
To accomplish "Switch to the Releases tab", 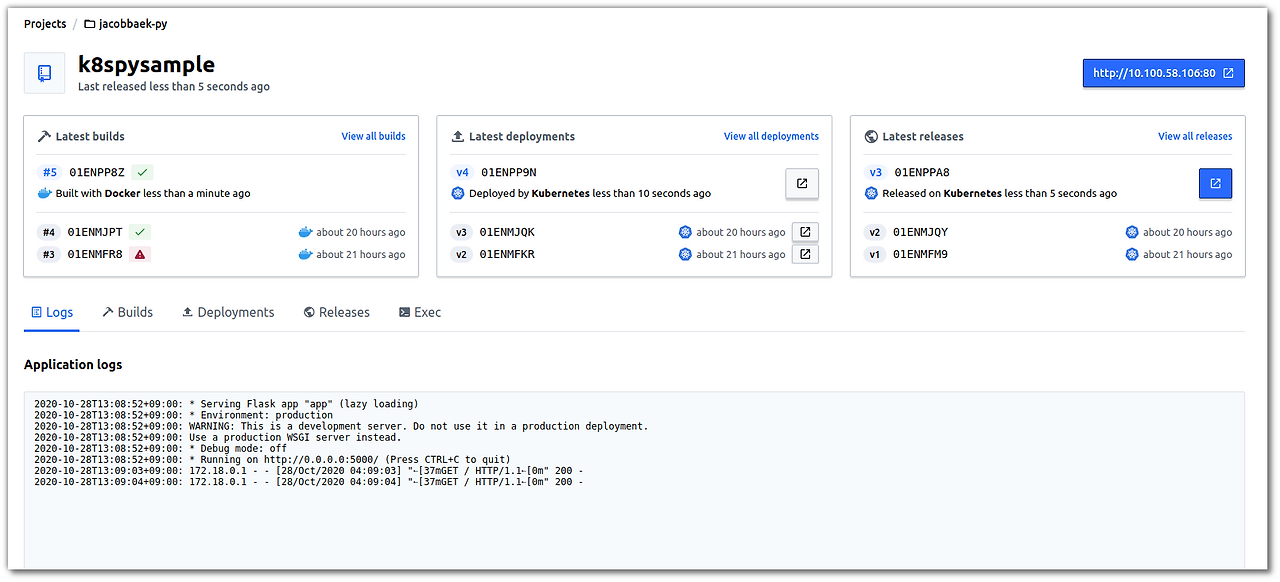I will click(x=336, y=312).
